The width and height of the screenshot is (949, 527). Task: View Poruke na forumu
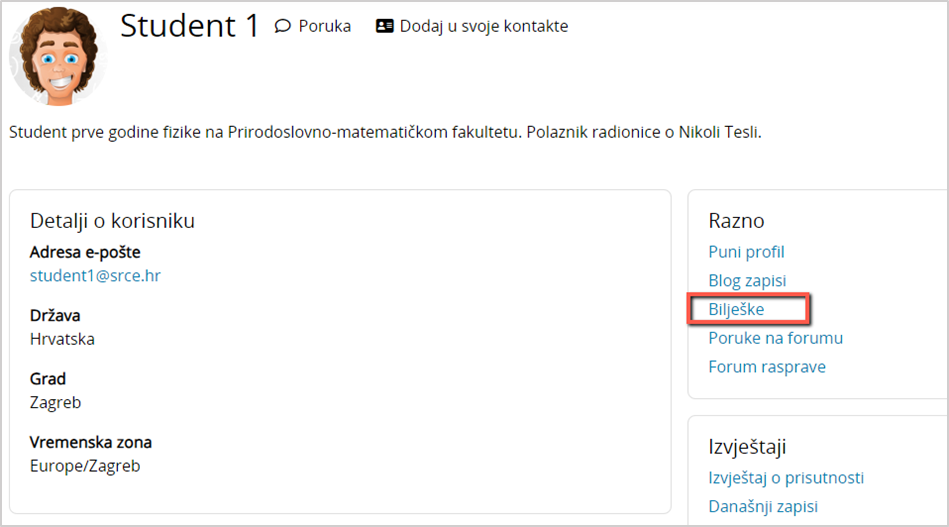(x=775, y=338)
